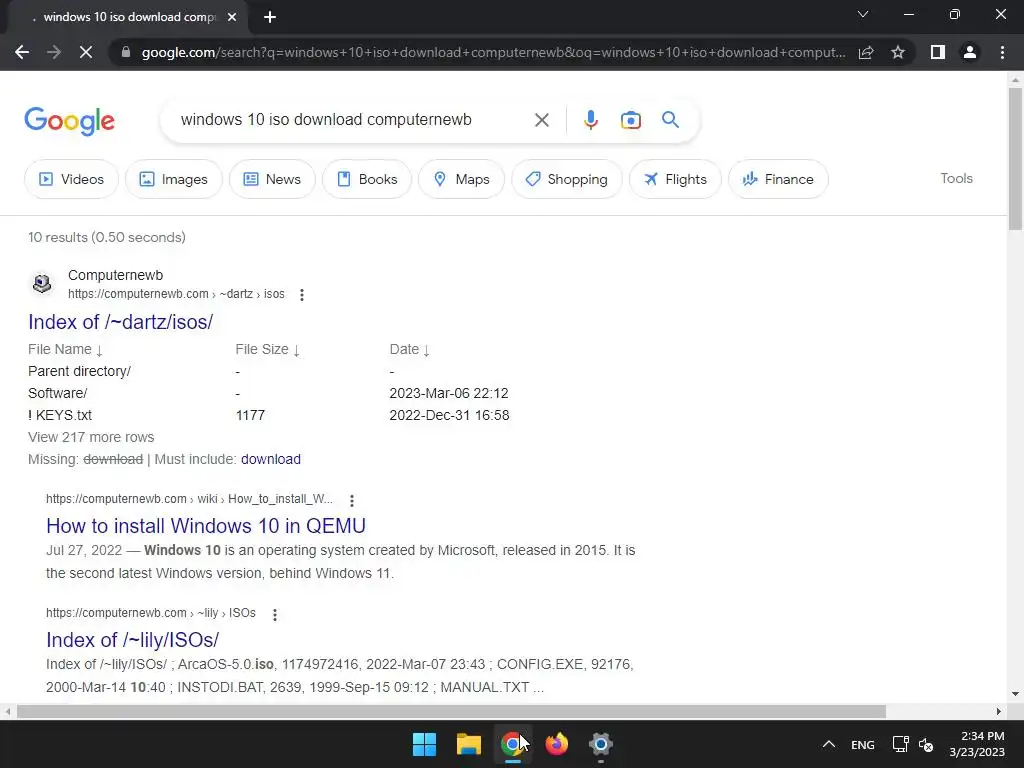Search by image camera icon
Image resolution: width=1024 pixels, height=768 pixels.
pyautogui.click(x=630, y=120)
